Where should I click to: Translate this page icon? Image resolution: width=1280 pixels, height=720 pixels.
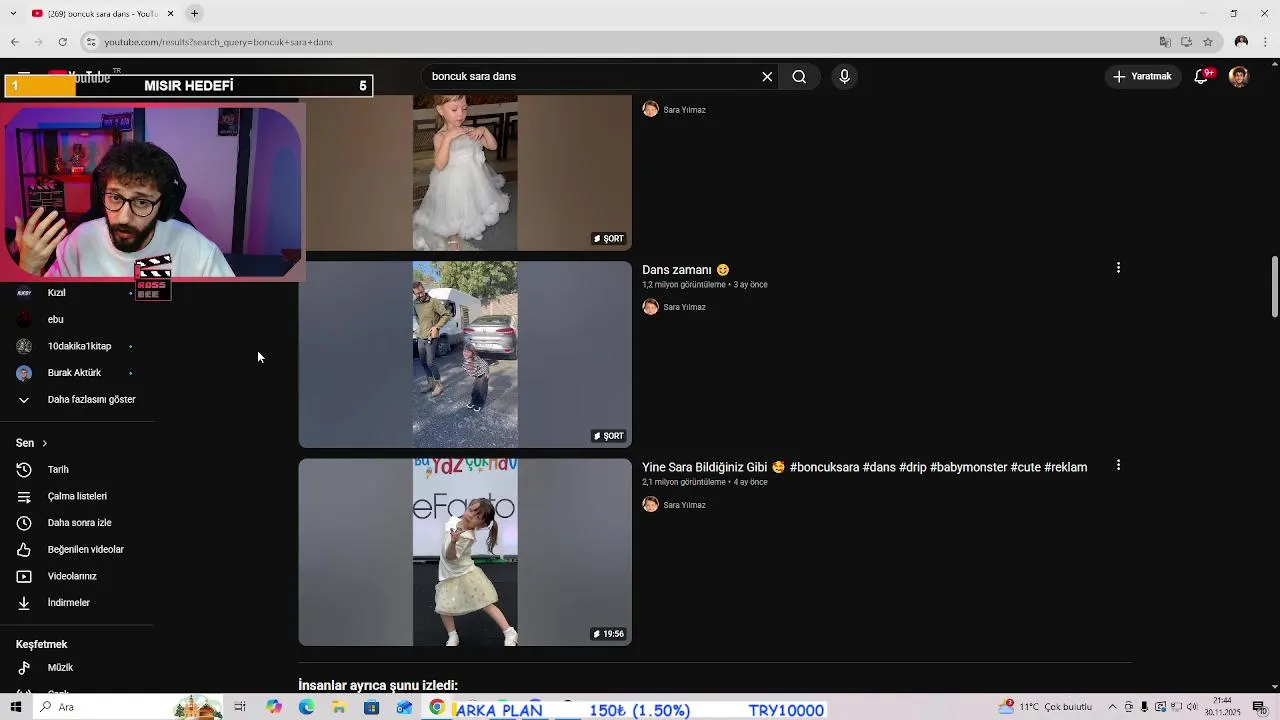(x=1165, y=42)
